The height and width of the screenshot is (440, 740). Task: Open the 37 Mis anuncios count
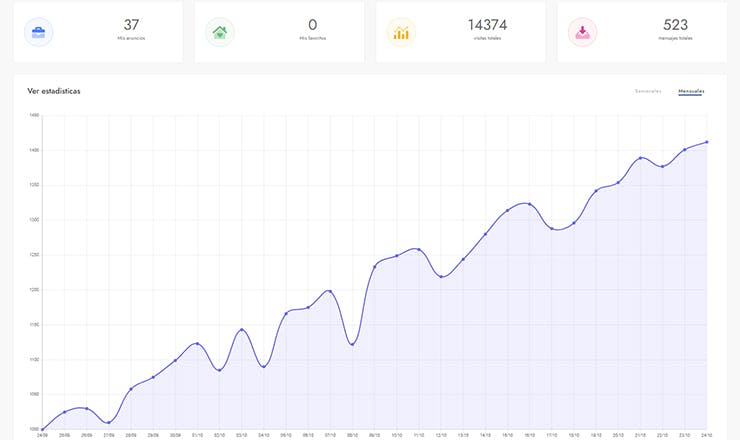click(x=131, y=25)
